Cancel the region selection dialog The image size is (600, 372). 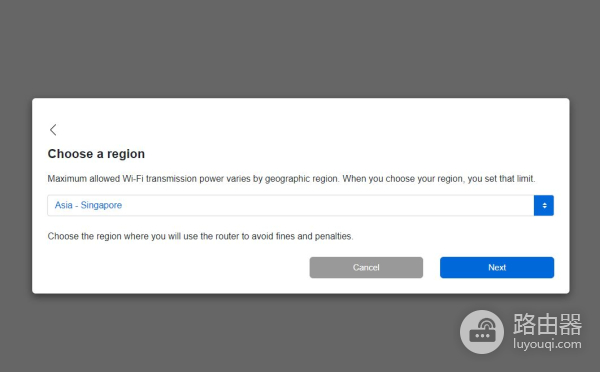tap(366, 268)
